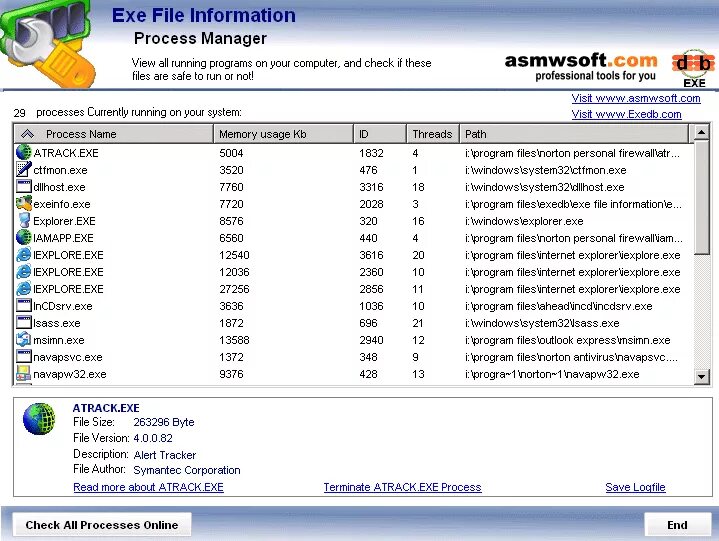The height and width of the screenshot is (541, 719).
Task: Click the ctfmon.exe pen icon
Action: 23,170
